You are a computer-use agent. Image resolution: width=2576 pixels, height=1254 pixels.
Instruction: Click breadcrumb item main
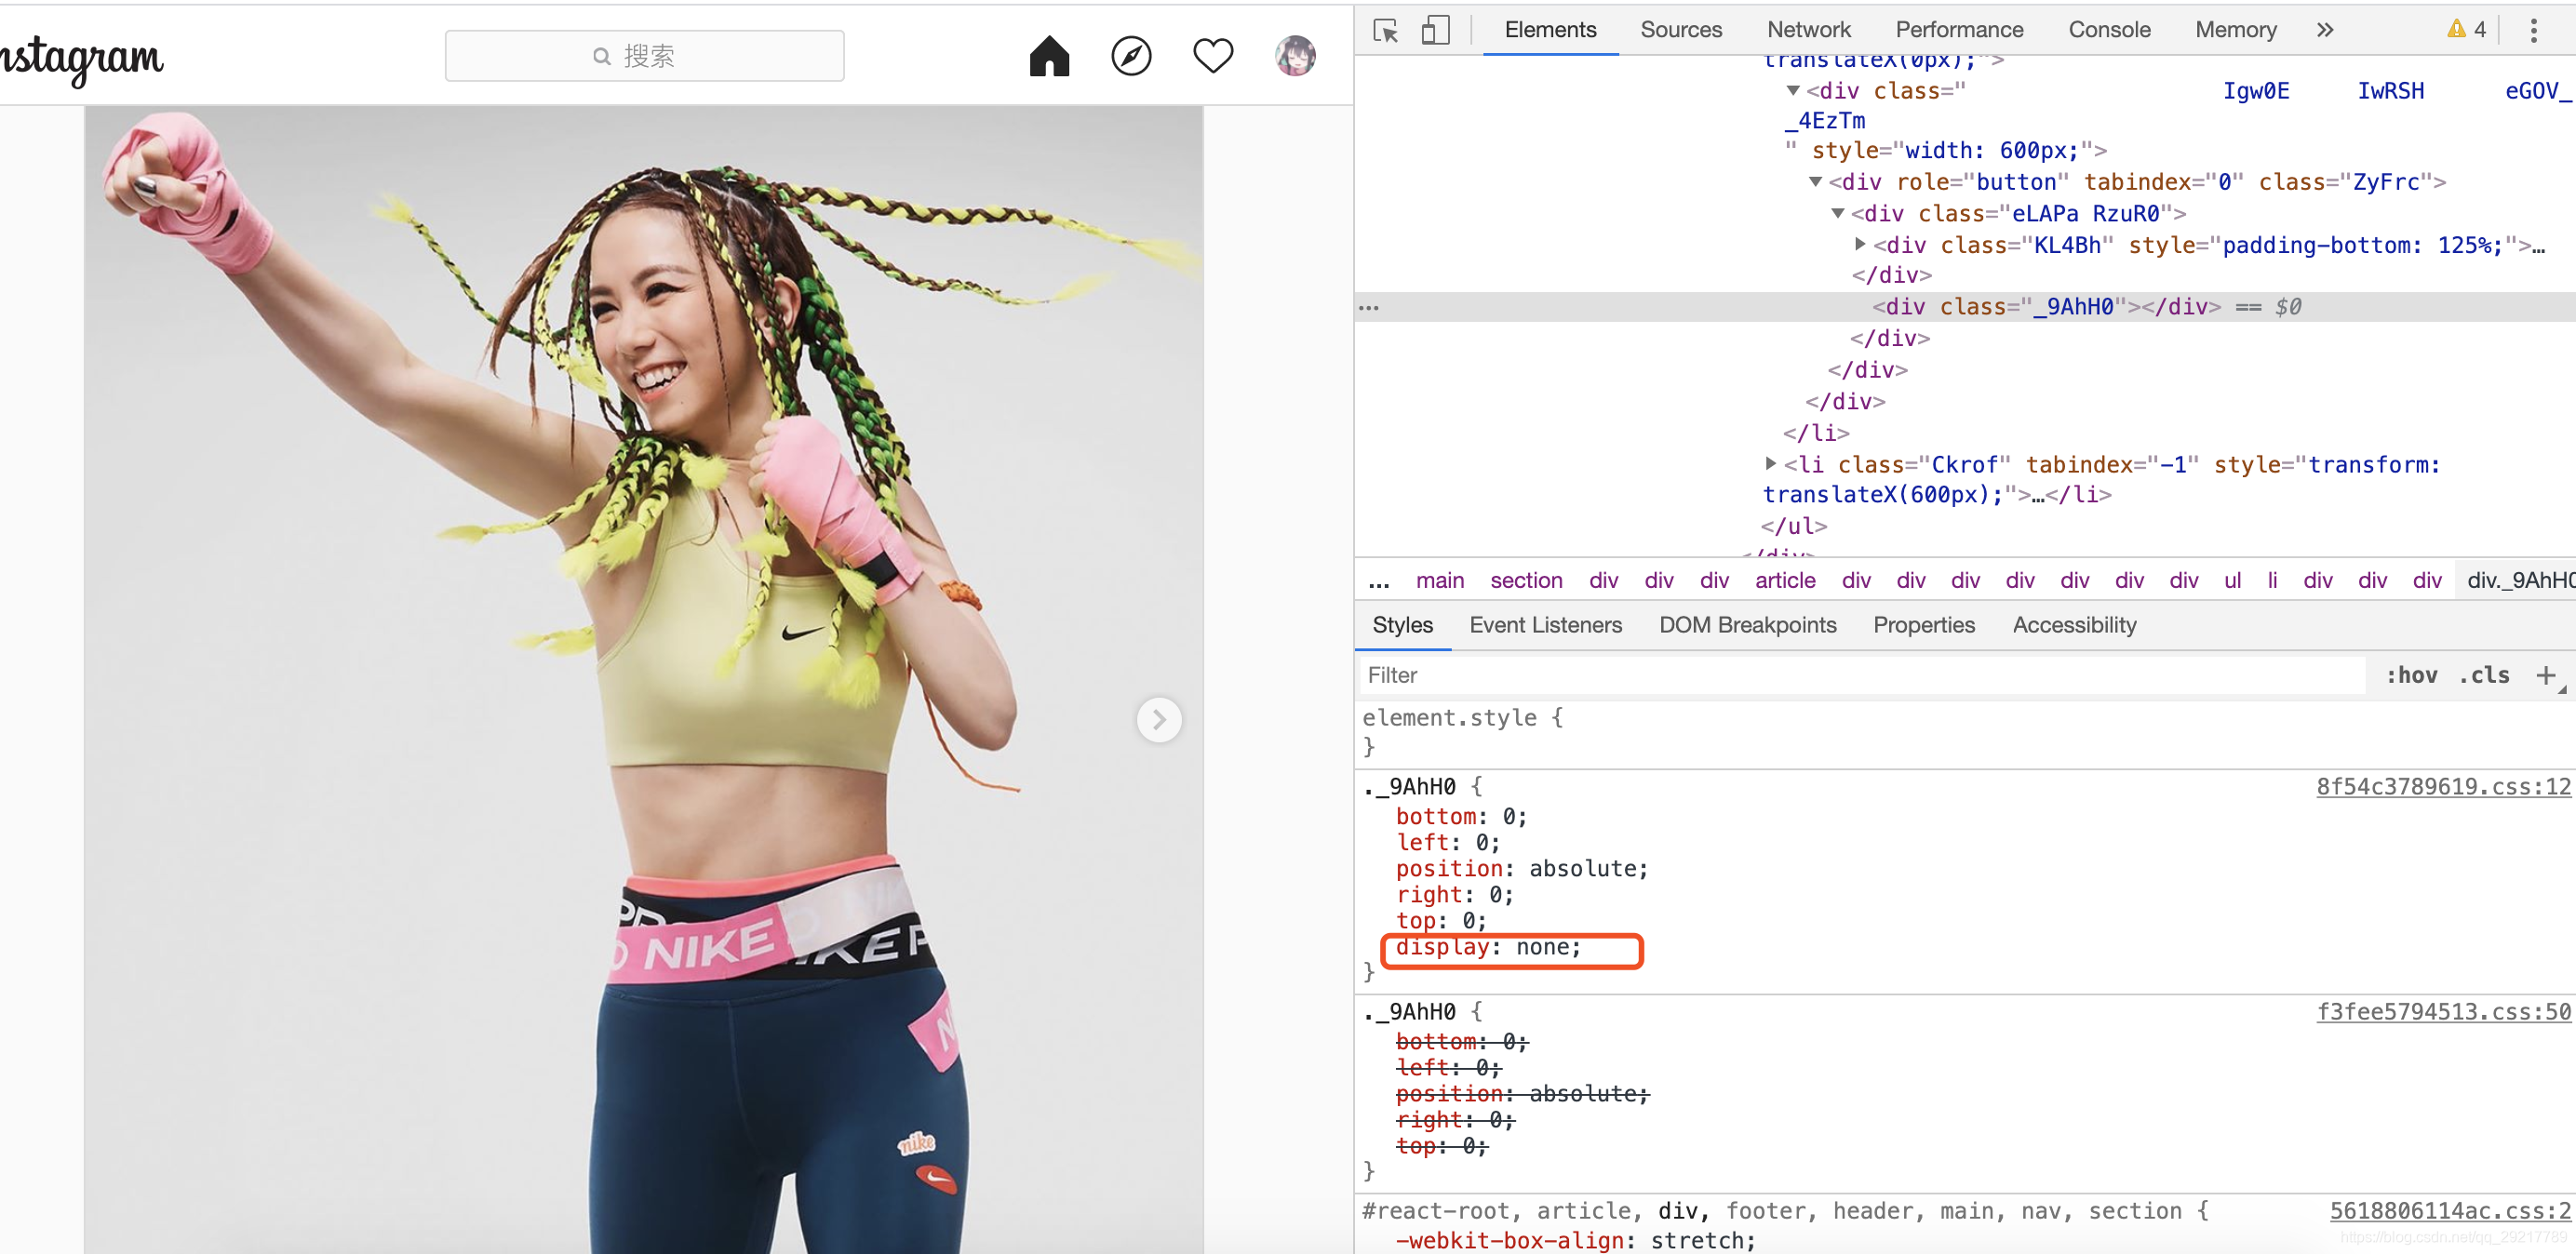1439,581
